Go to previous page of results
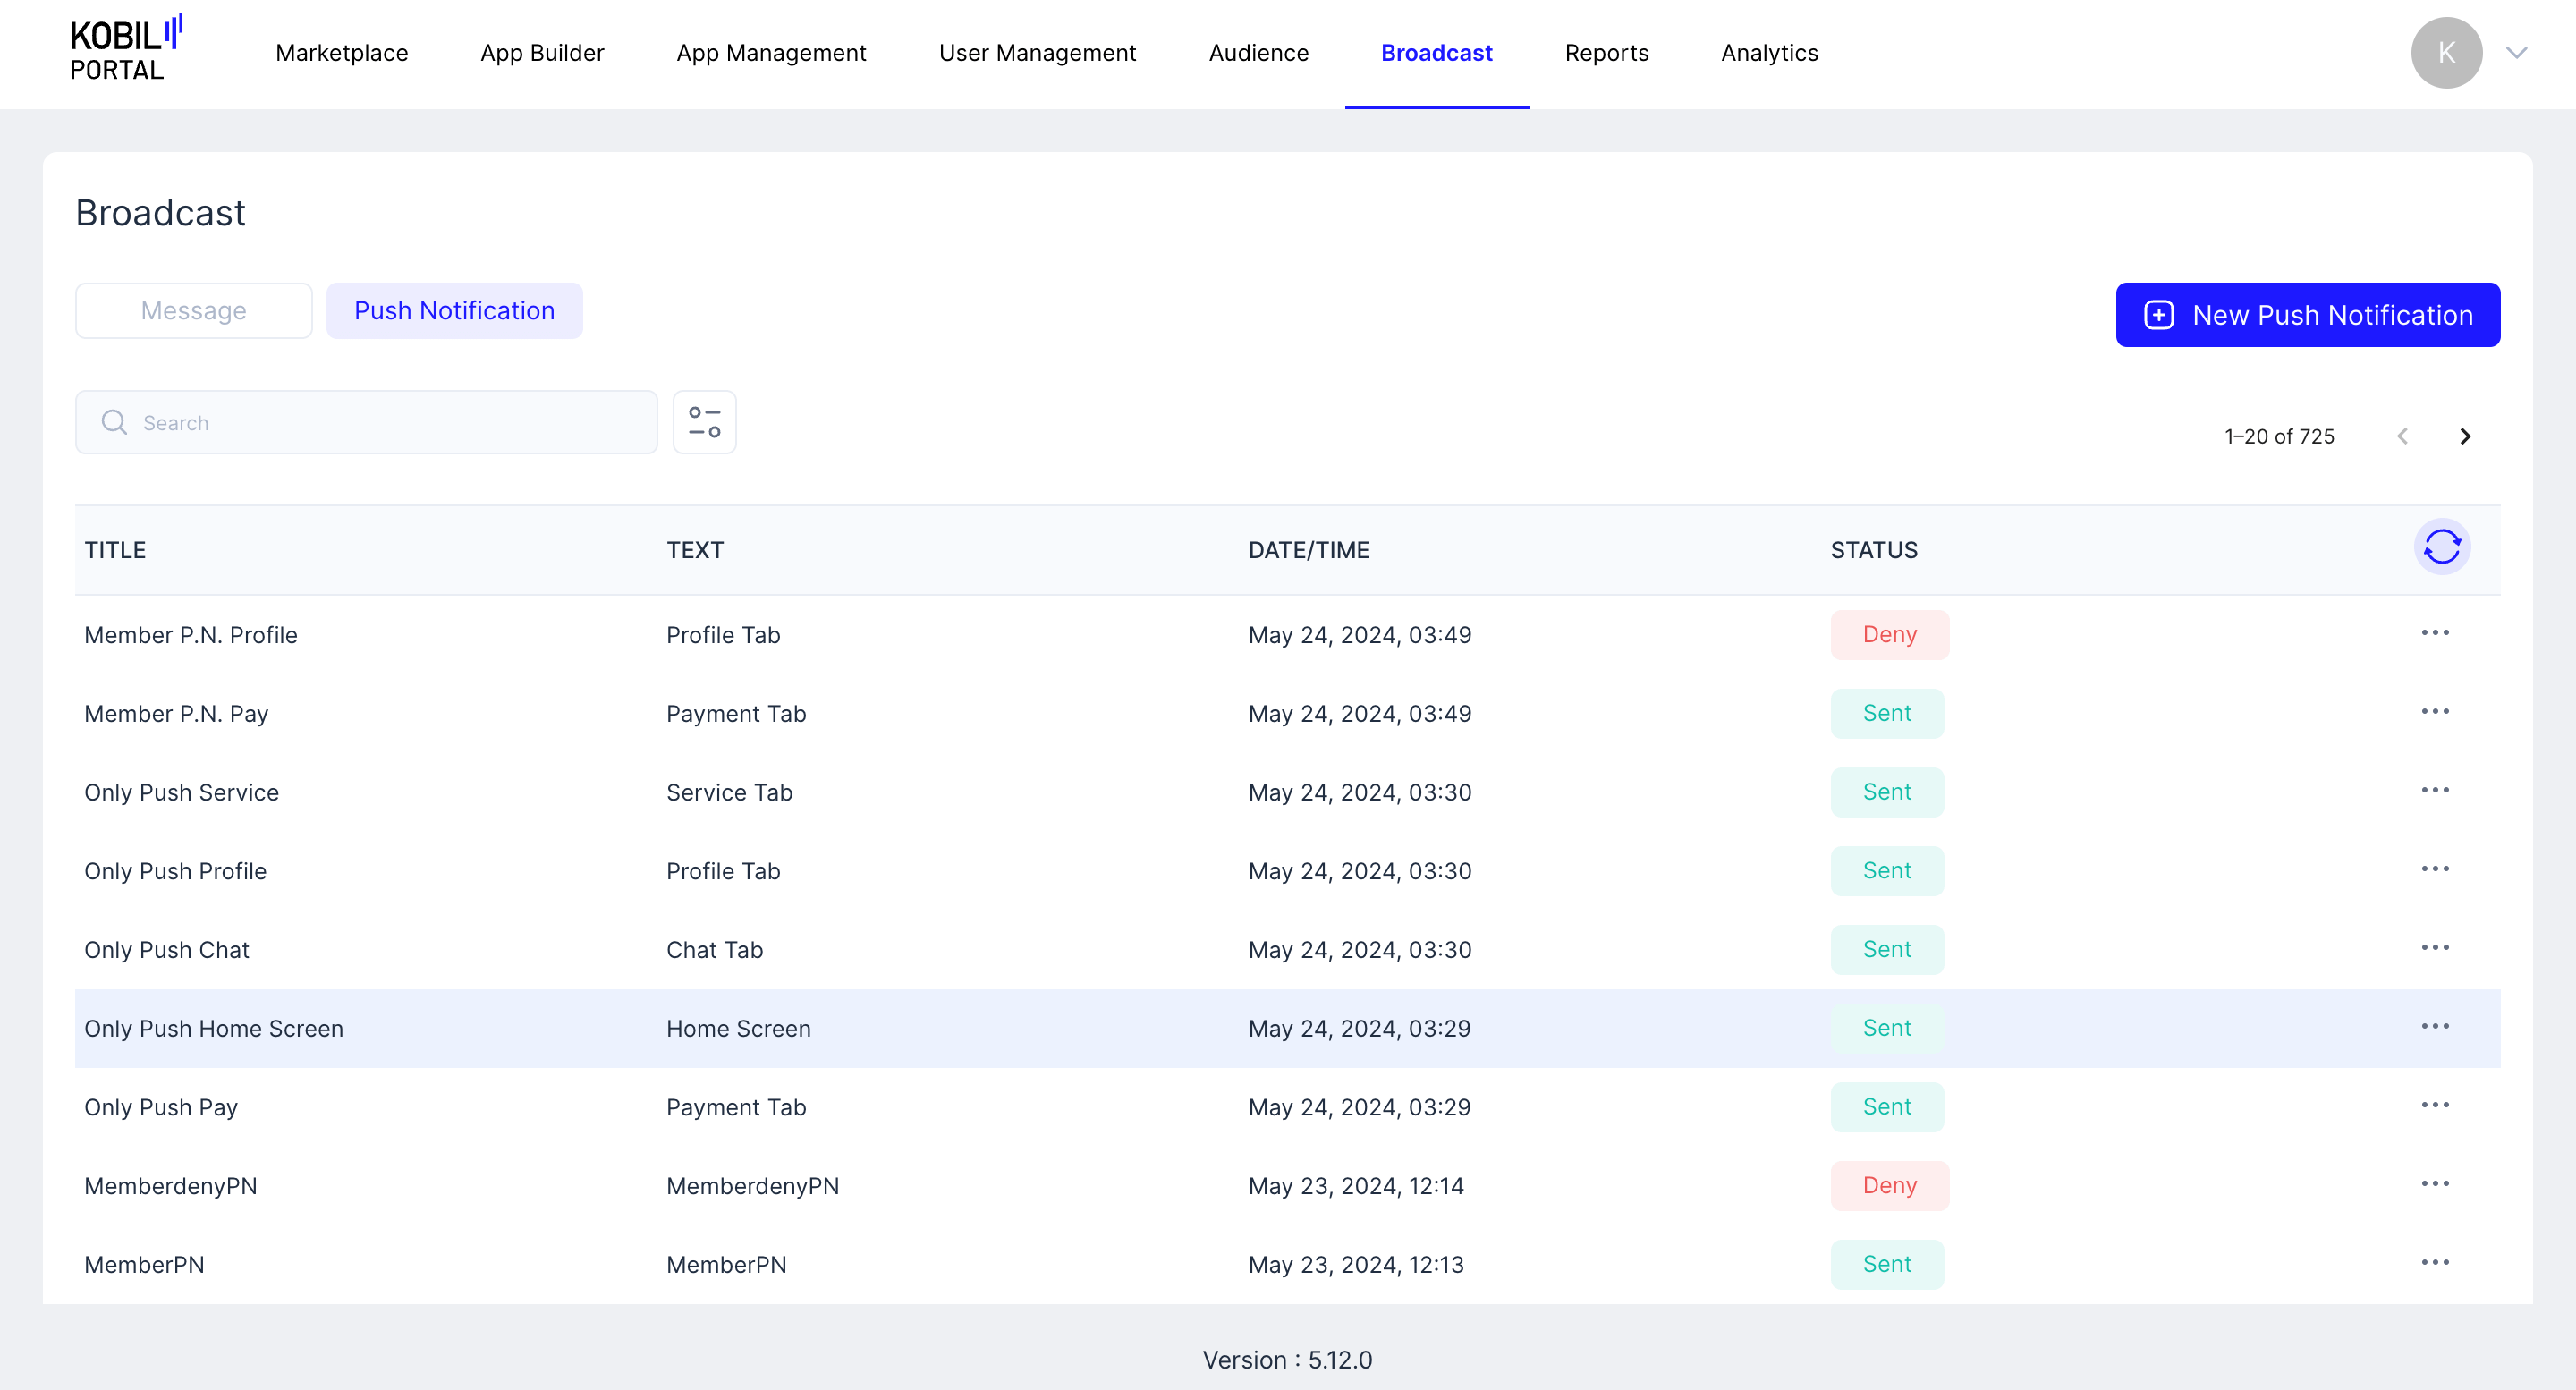Viewport: 2576px width, 1390px height. 2402,436
